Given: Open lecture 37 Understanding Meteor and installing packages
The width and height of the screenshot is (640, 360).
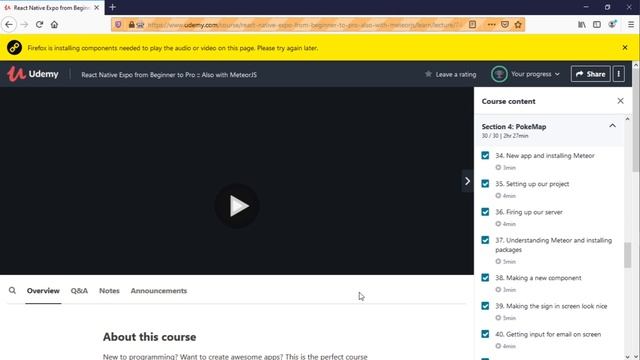Looking at the screenshot, I should 553,244.
